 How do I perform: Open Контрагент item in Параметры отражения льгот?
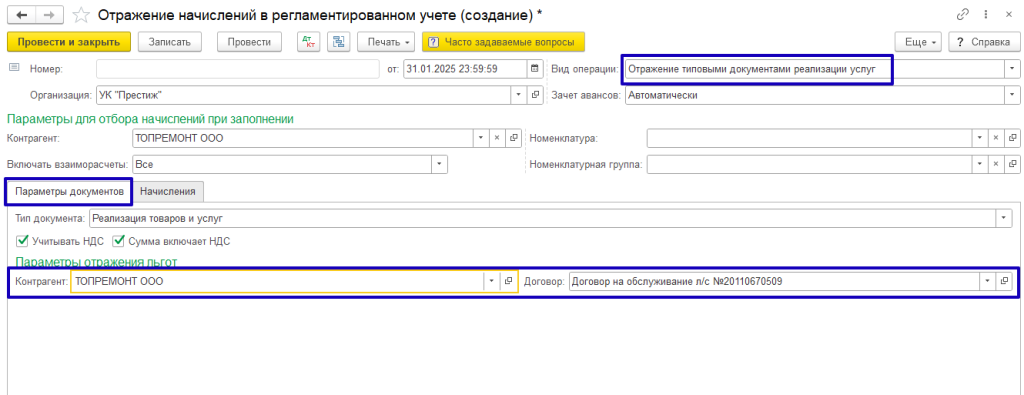[509, 282]
